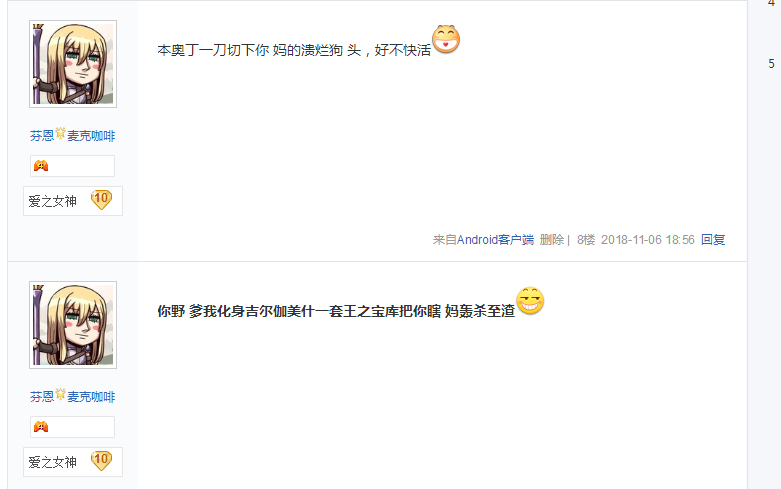Open the first post's user avatar
This screenshot has width=781, height=489.
pos(73,64)
